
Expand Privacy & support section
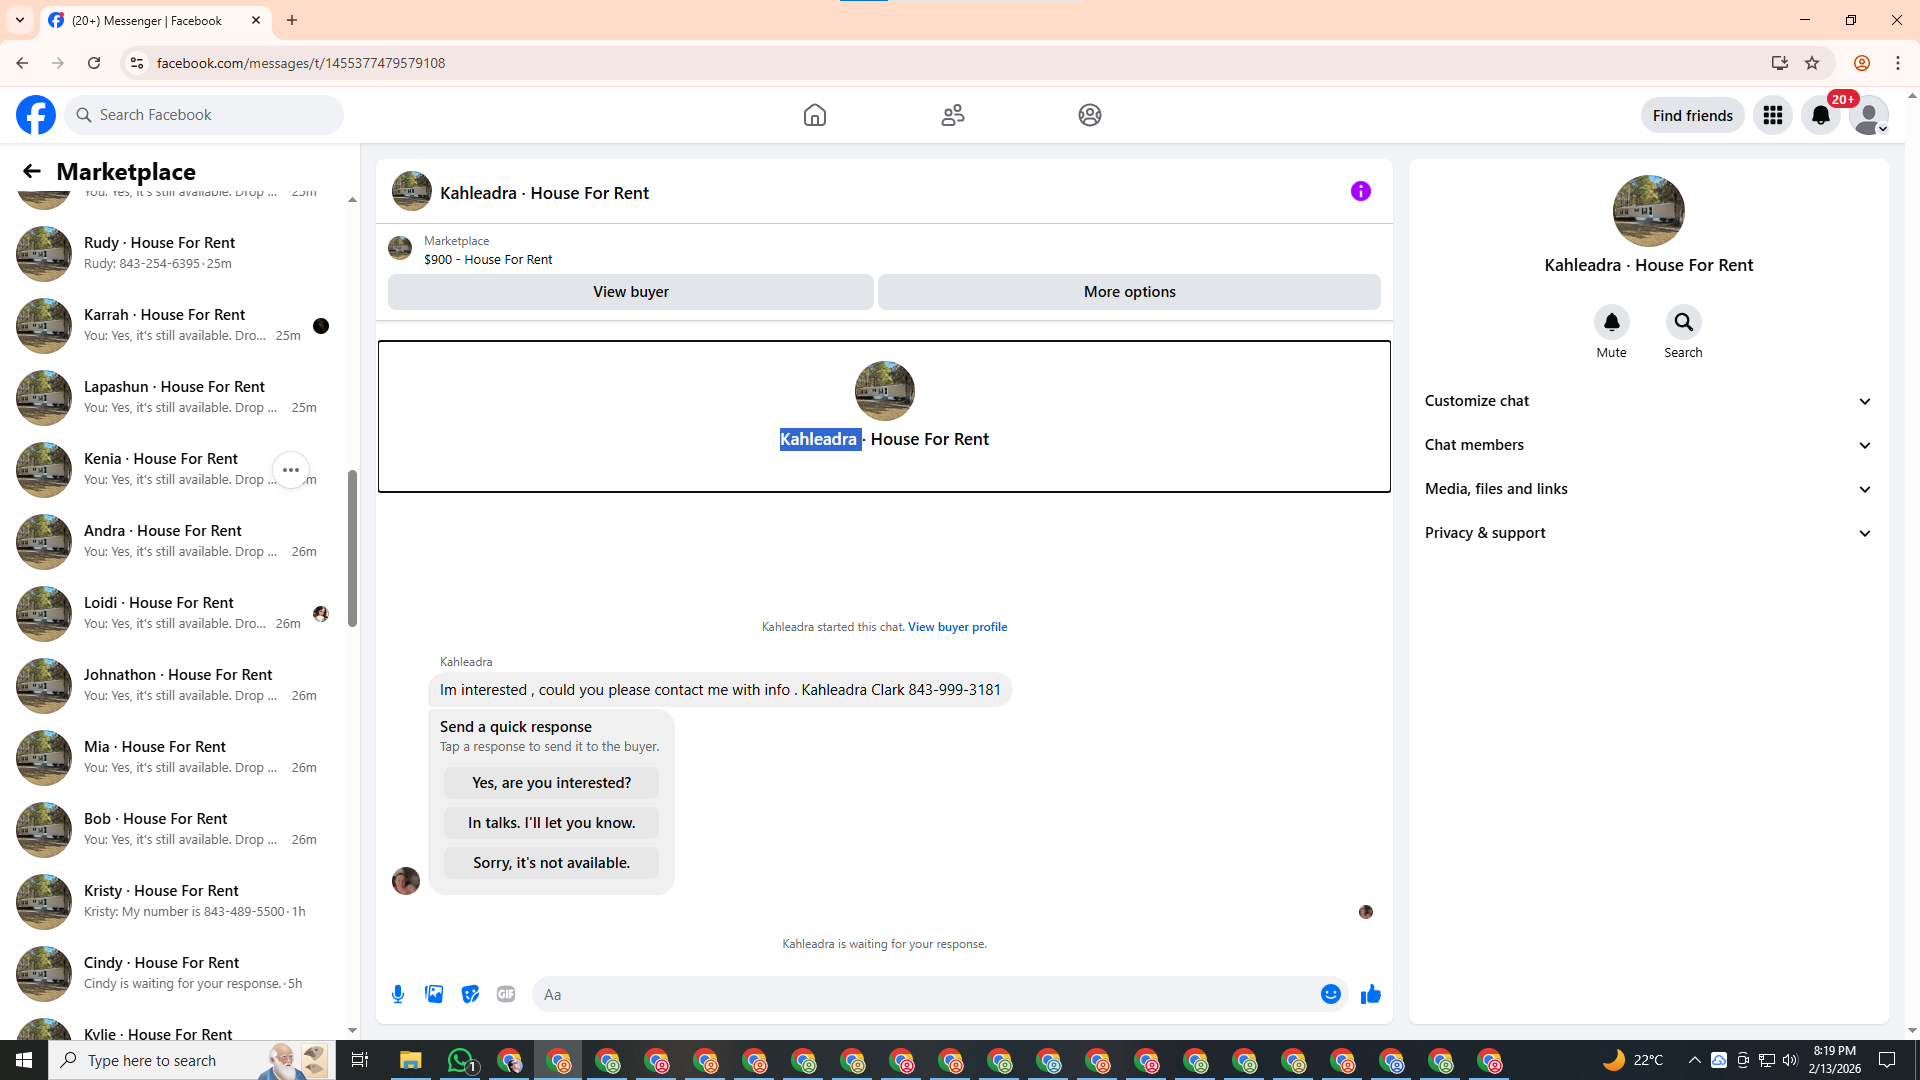pyautogui.click(x=1648, y=533)
